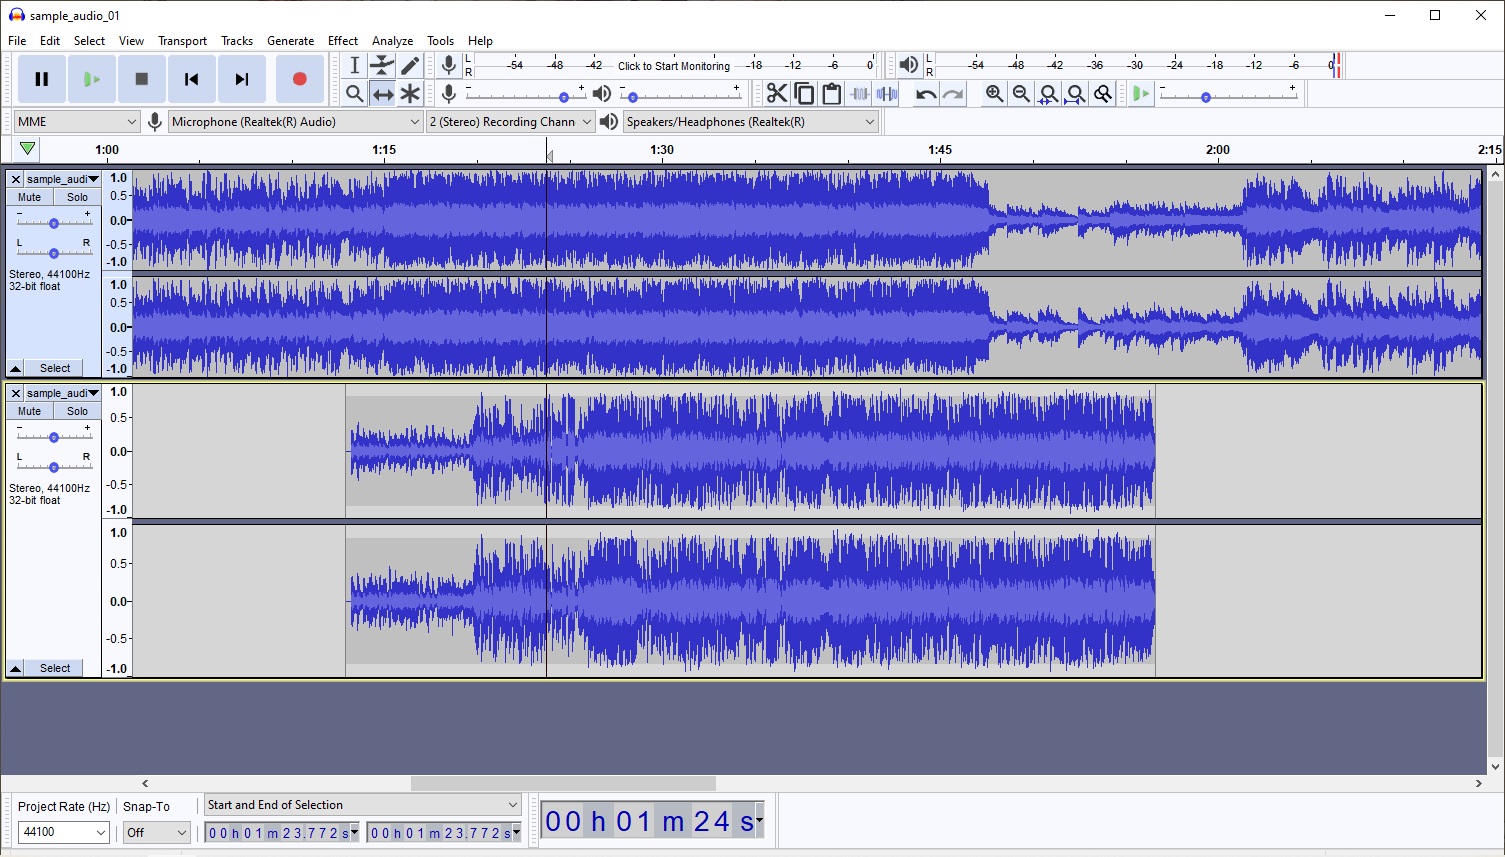
Task: Open the Generate menu
Action: [x=290, y=41]
